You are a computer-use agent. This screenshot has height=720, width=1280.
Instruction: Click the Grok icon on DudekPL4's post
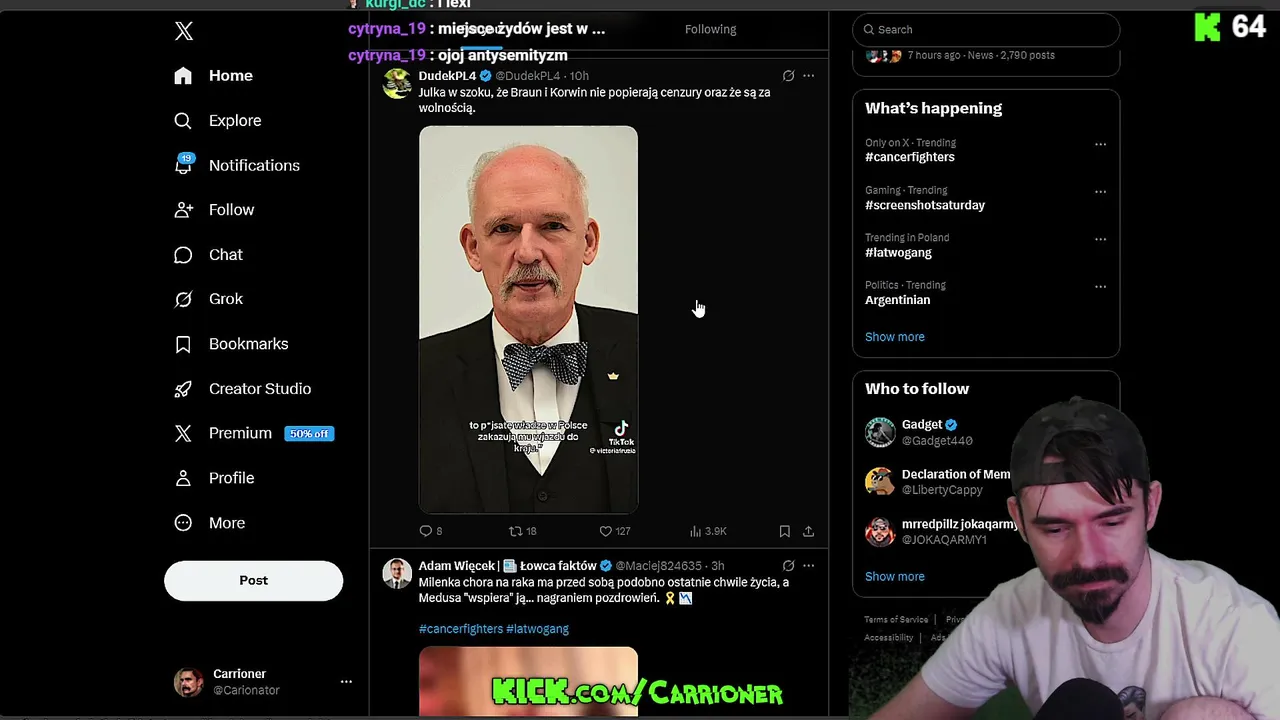[788, 76]
